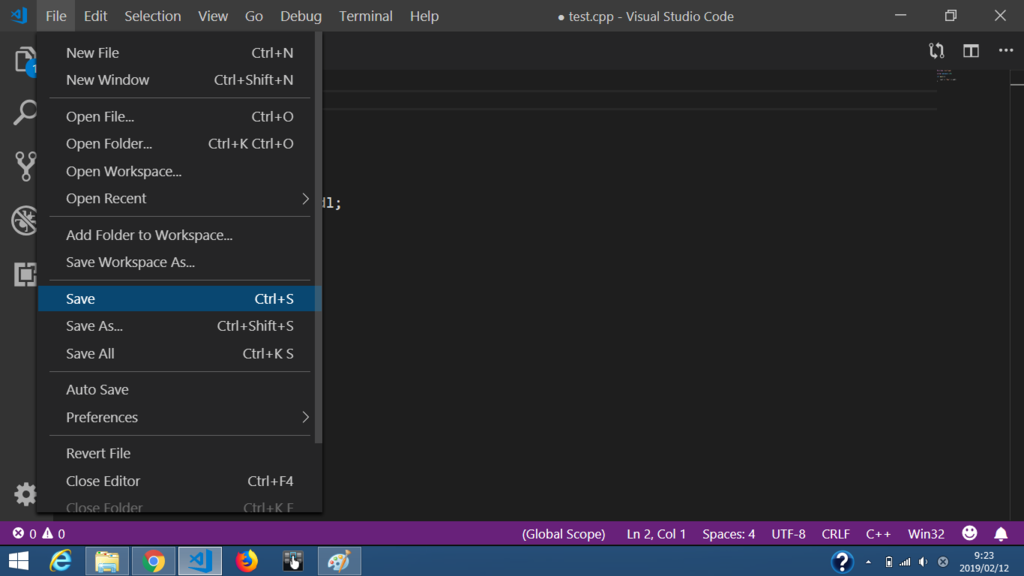Click Spaces: 4 indentation setting

(x=729, y=534)
